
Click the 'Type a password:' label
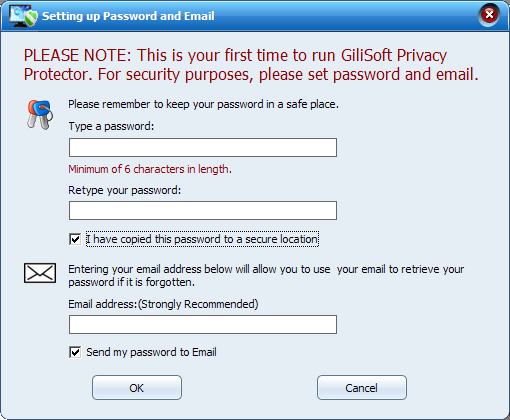[x=111, y=126]
